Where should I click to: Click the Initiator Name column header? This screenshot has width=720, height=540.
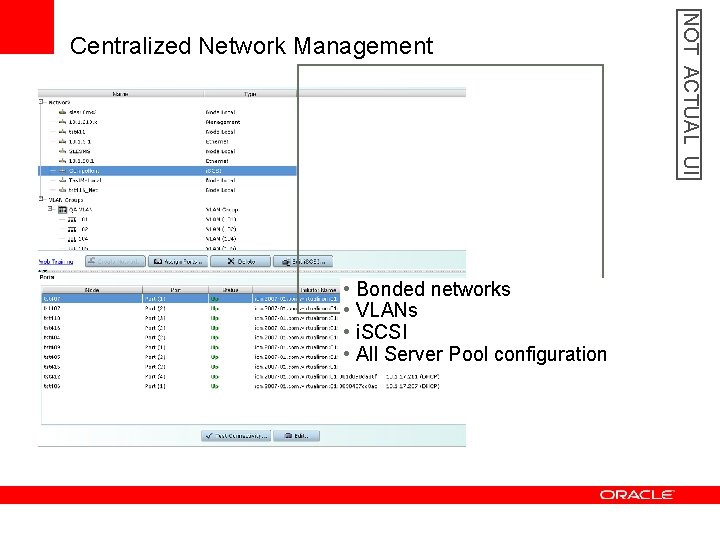click(296, 290)
